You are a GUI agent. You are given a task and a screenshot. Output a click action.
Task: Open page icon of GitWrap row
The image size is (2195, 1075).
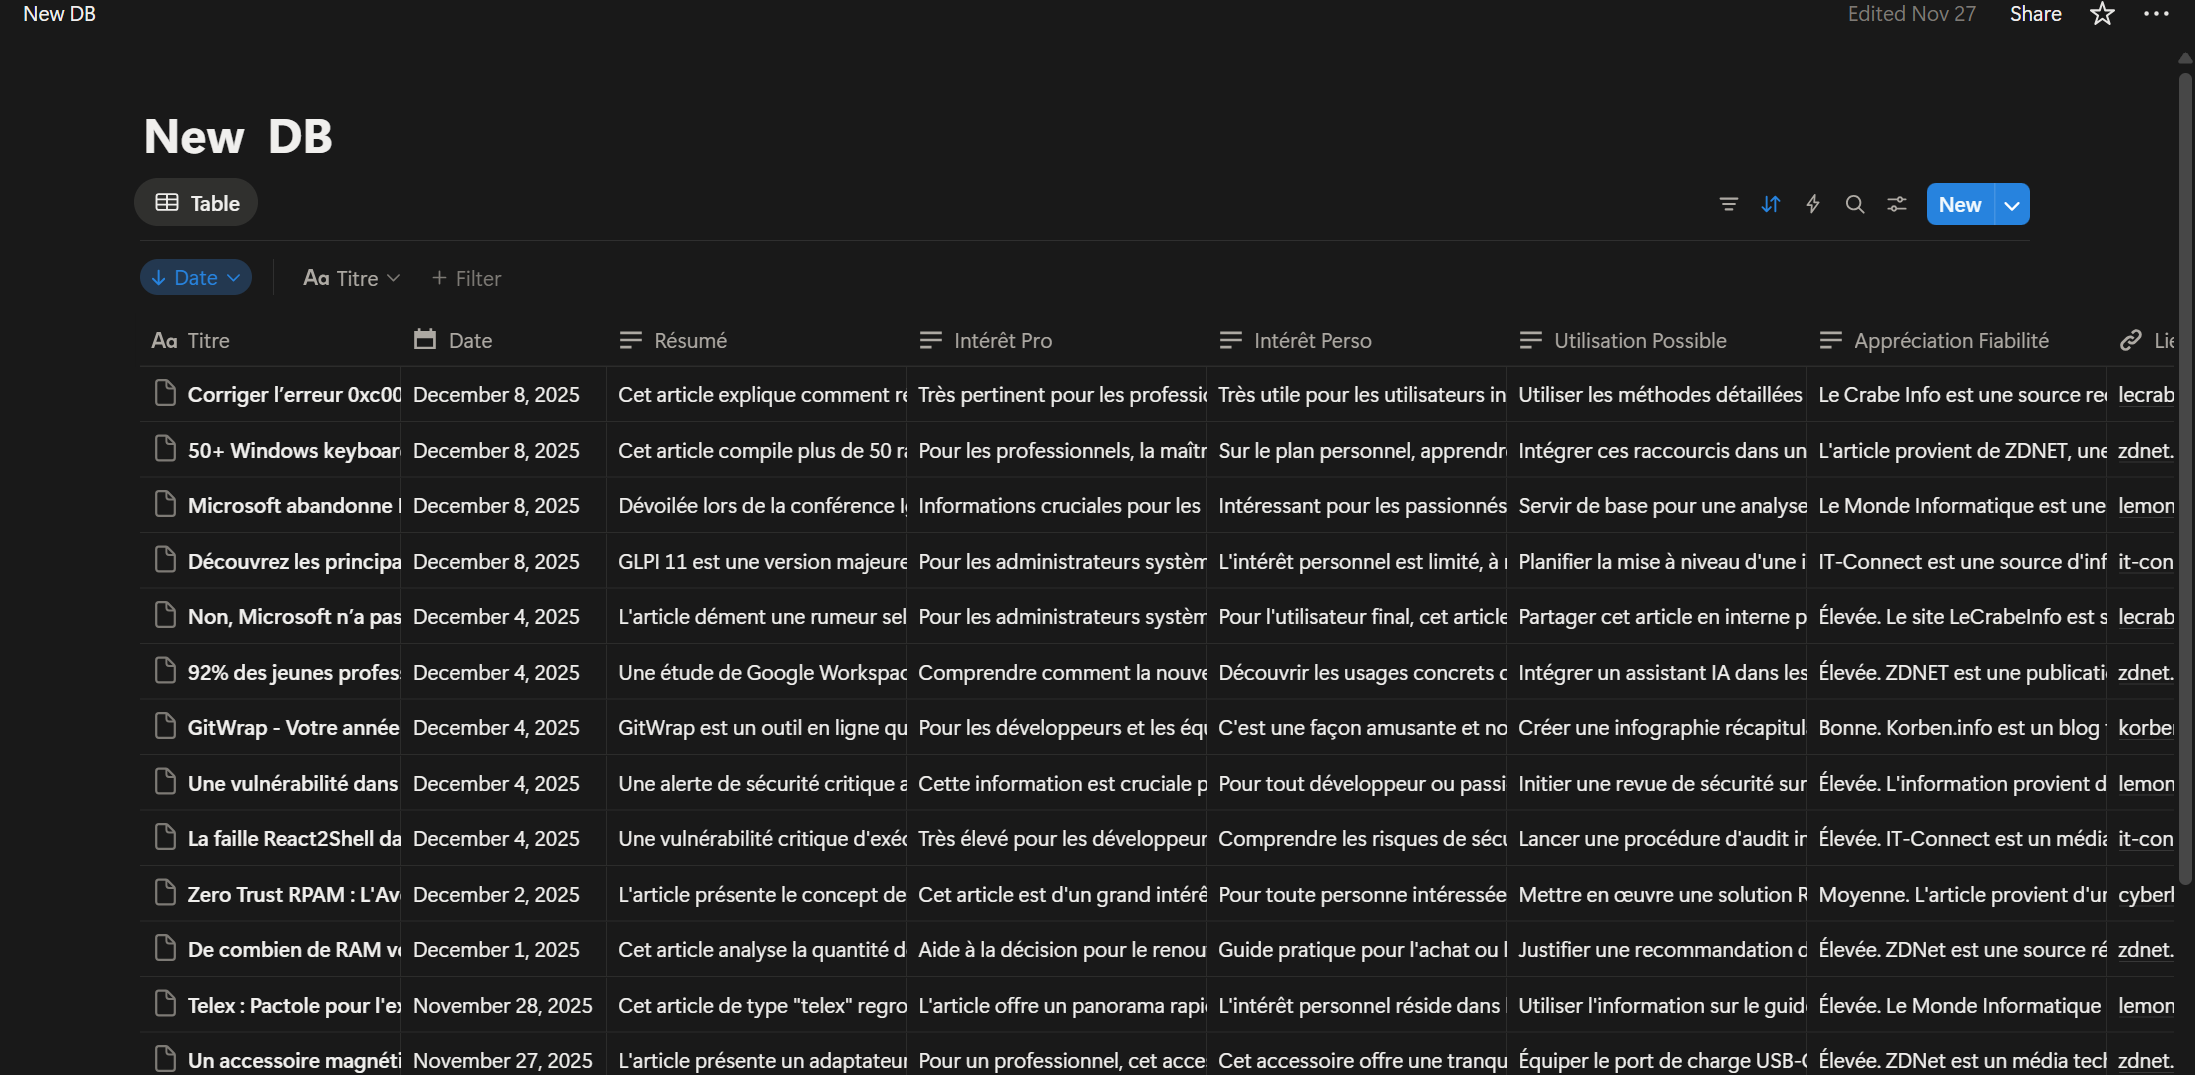click(165, 727)
